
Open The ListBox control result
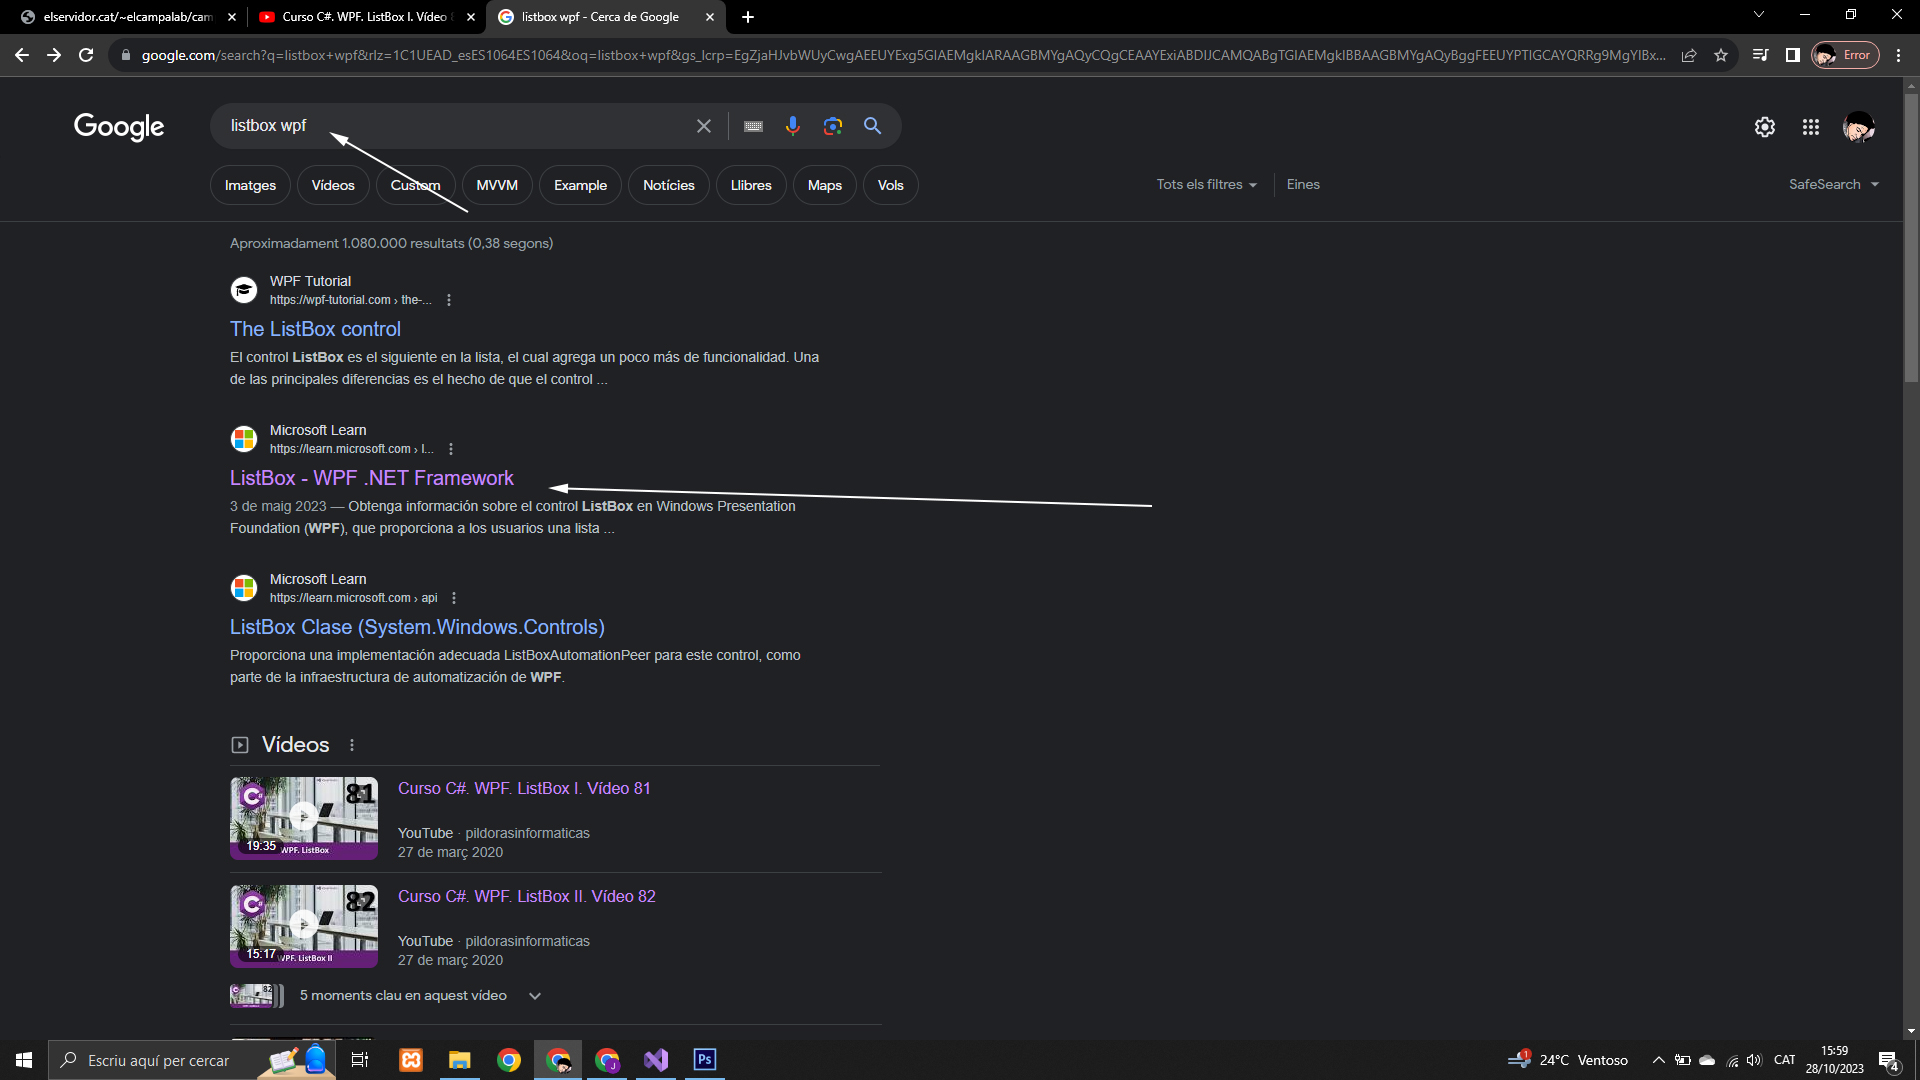tap(315, 329)
